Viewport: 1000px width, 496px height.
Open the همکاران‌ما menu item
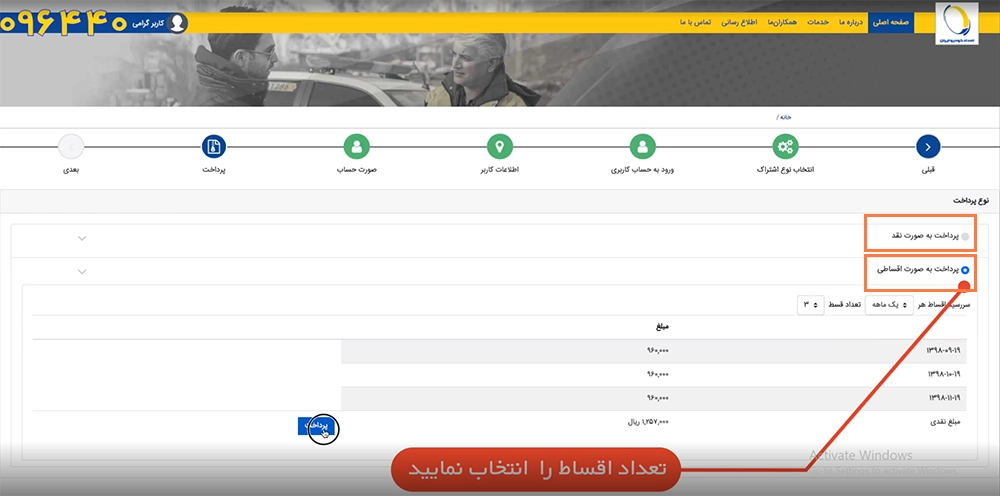point(782,22)
